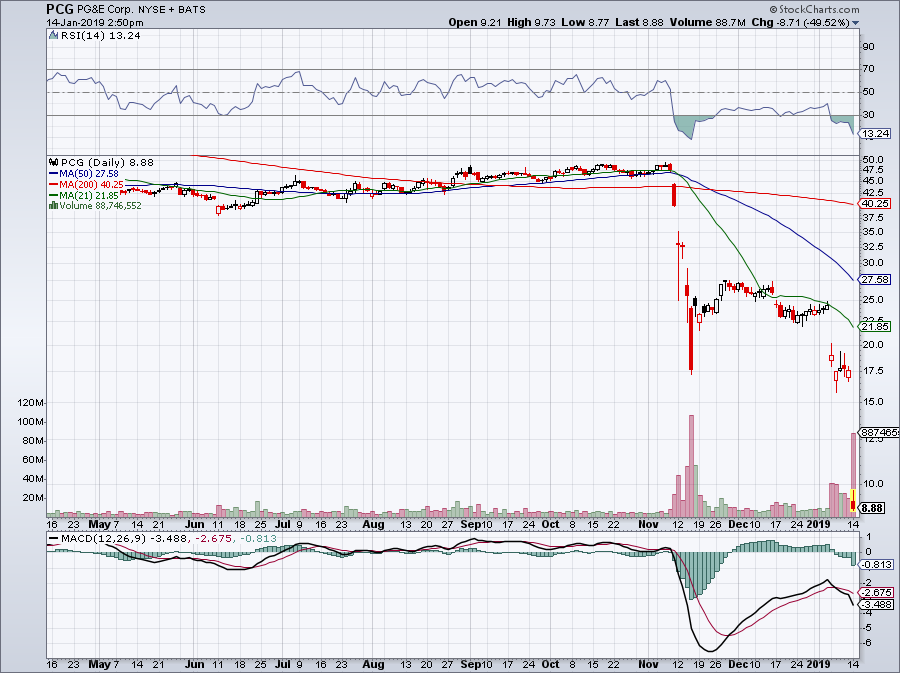
Task: Open the blue dropdown arrow beside Chg value
Action: [x=856, y=23]
